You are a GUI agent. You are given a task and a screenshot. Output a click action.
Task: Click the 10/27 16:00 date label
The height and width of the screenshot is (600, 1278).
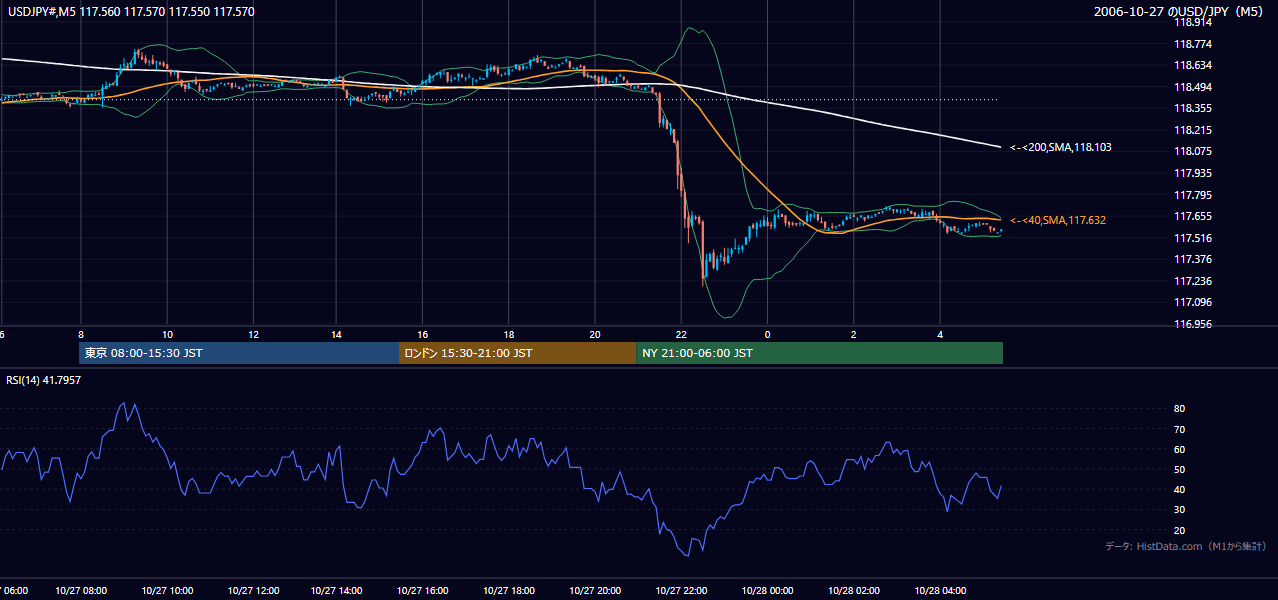pos(423,591)
